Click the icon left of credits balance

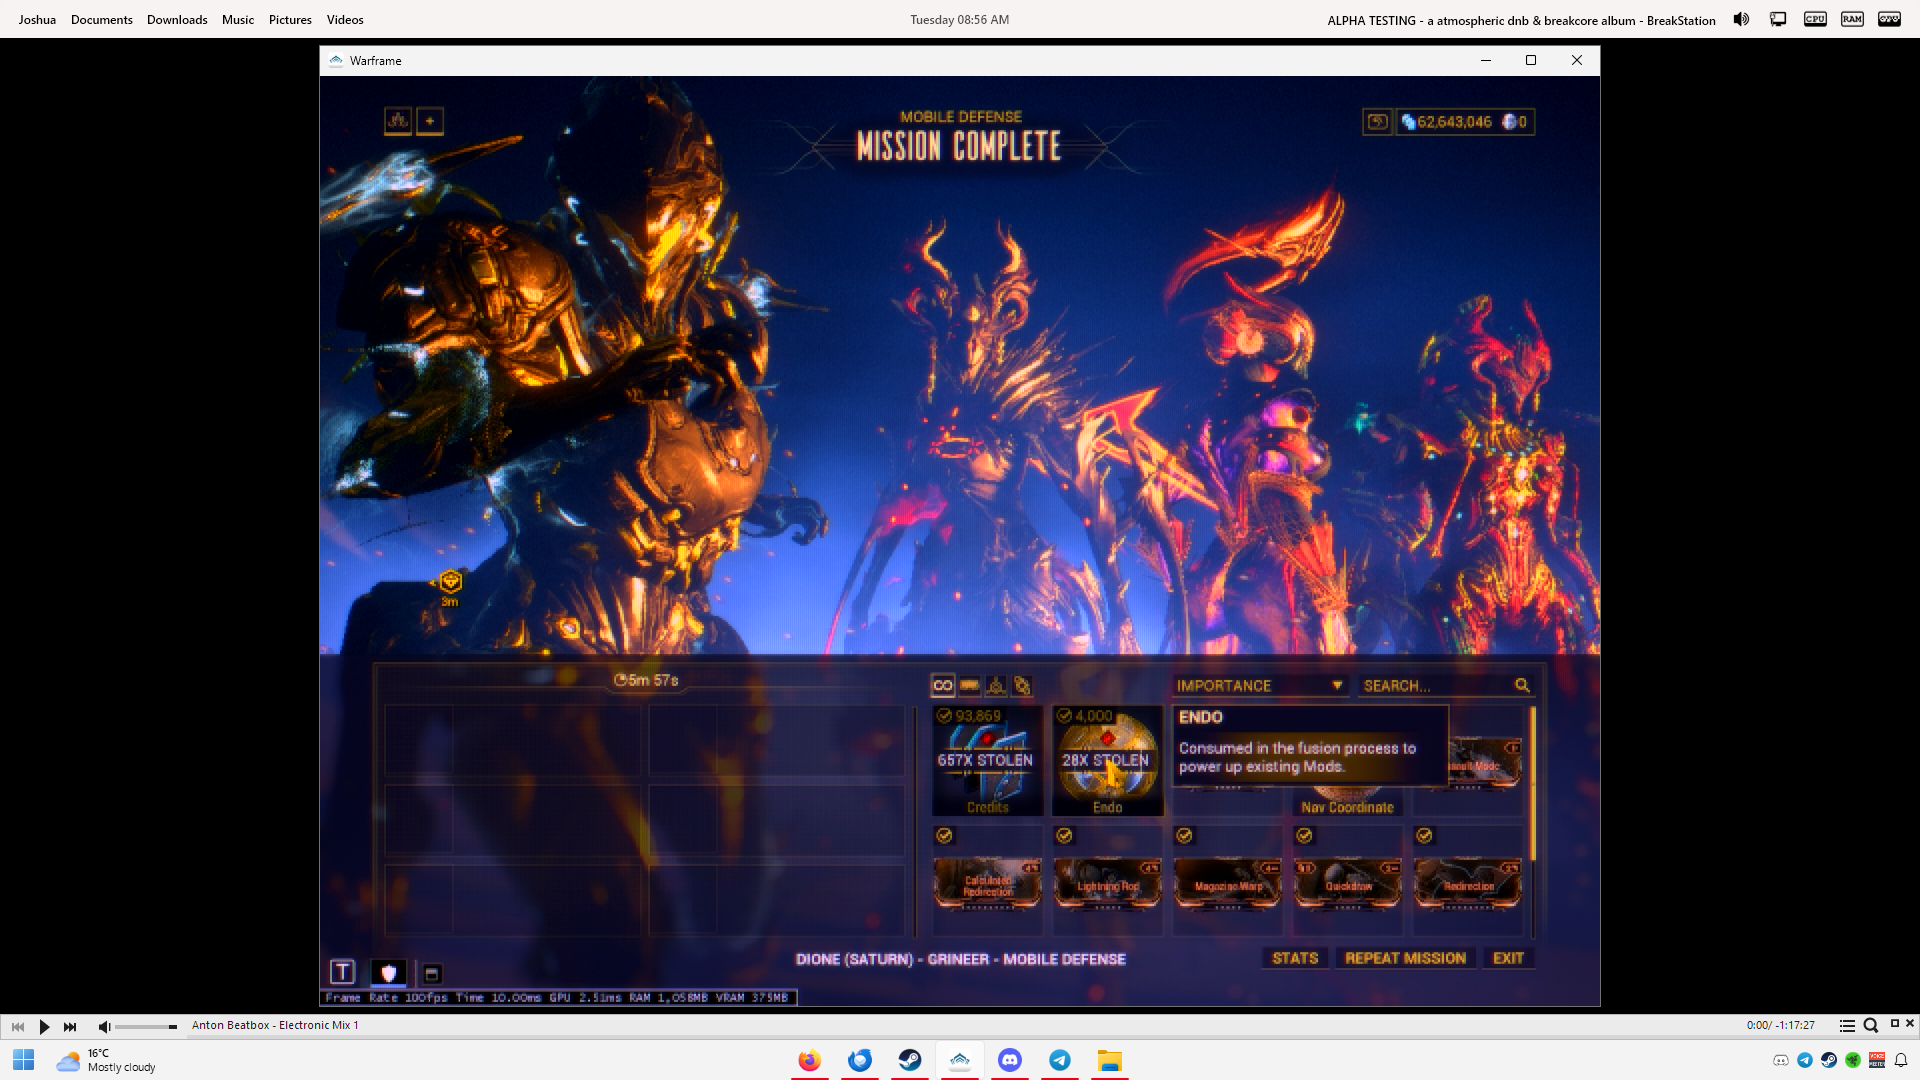point(1377,122)
